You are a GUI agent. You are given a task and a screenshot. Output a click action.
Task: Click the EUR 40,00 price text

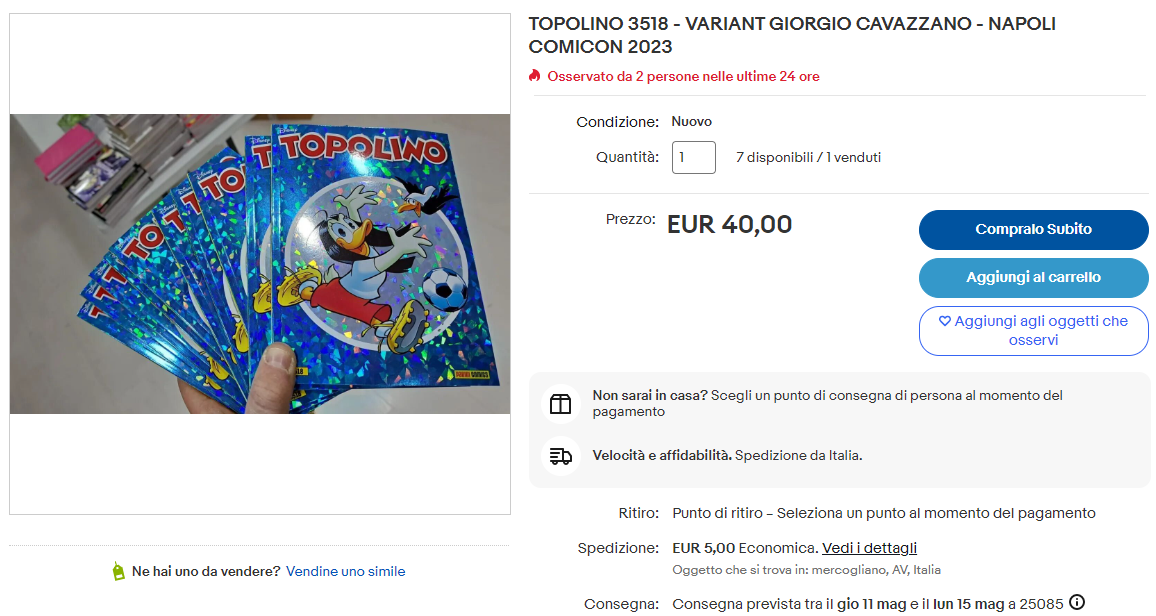[x=729, y=224]
